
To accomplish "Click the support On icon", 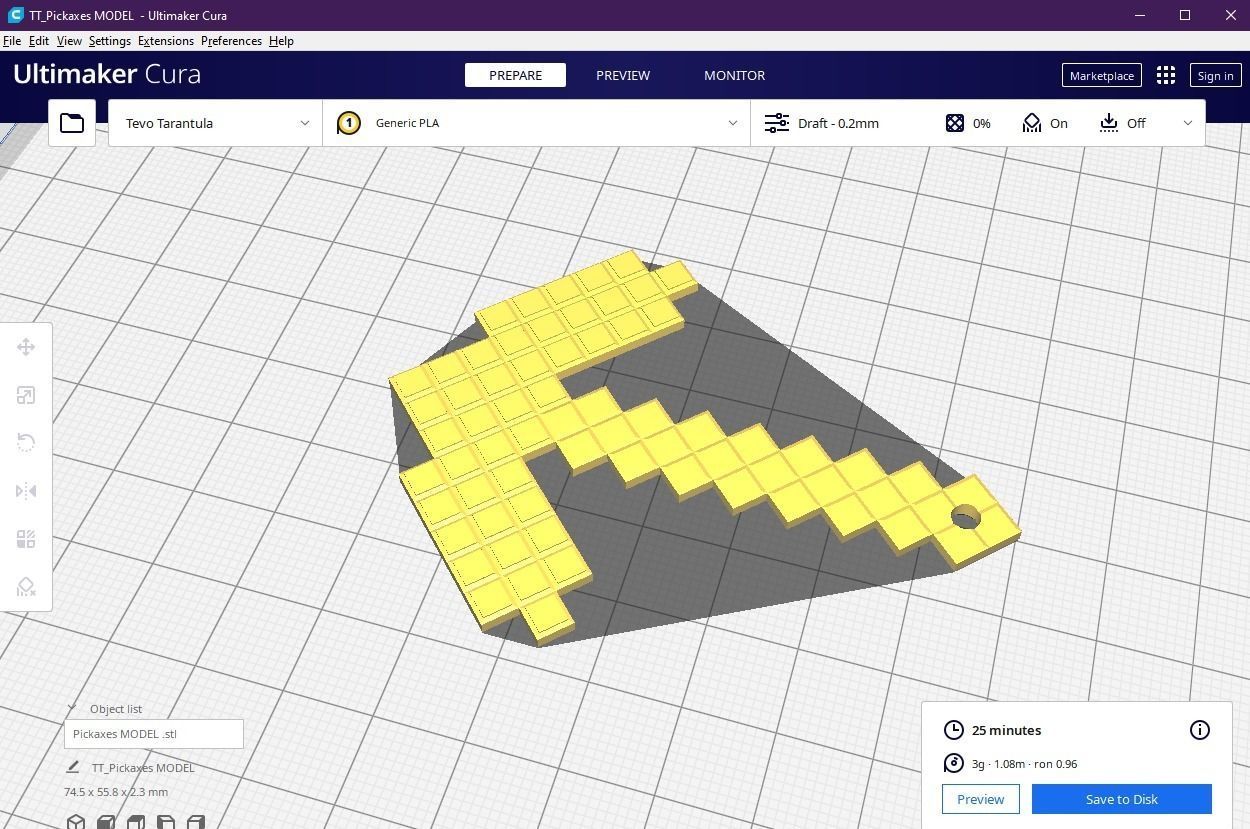I will (1032, 123).
